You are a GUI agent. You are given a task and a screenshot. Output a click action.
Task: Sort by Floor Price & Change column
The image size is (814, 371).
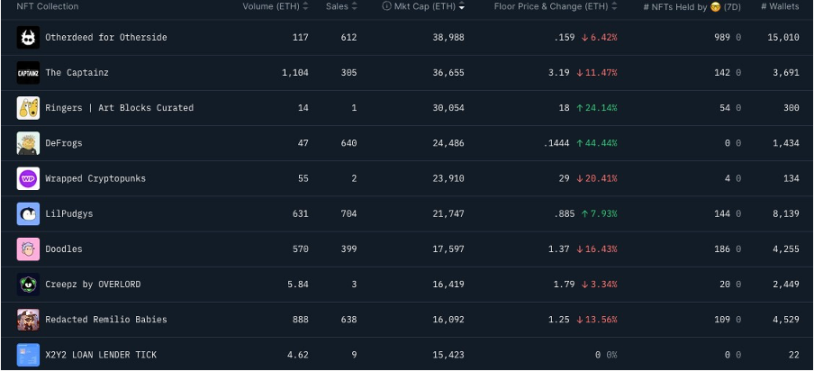[x=555, y=7]
